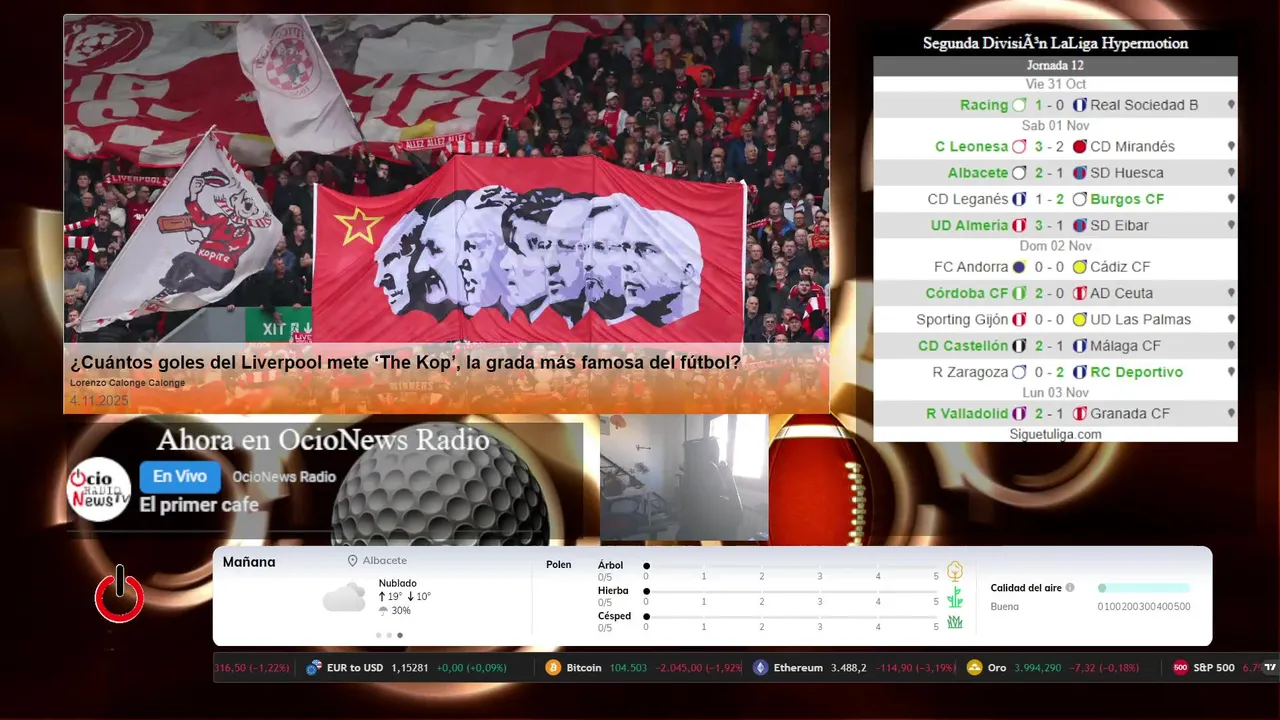Screen dimensions: 1280x720
Task: Click the 'Buena' air quality label
Action: tap(1005, 607)
